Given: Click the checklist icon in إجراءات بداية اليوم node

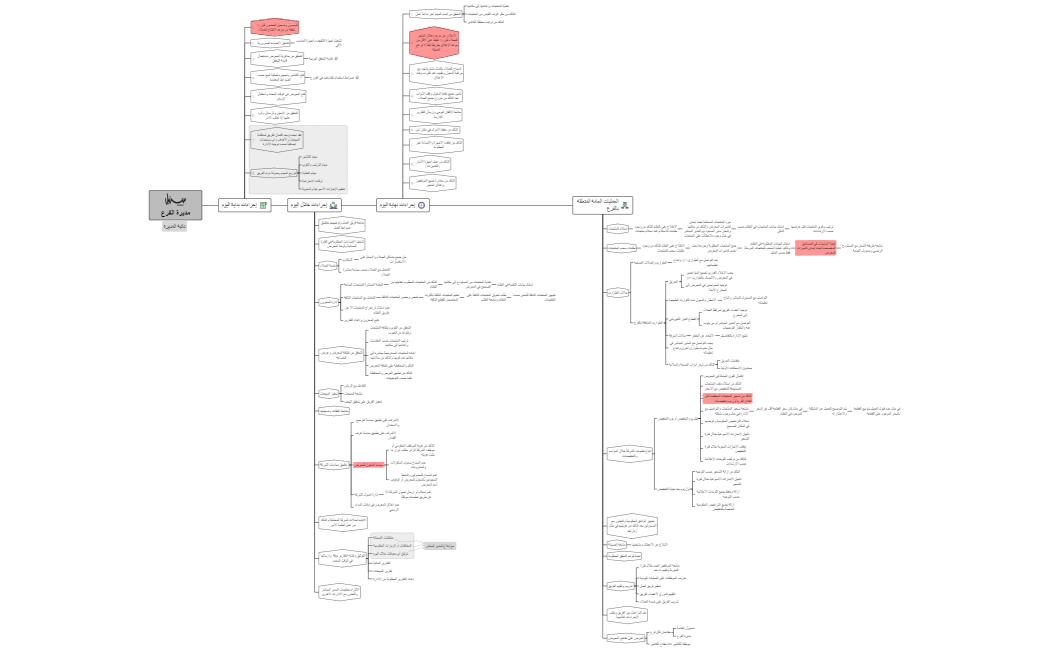Looking at the screenshot, I should click(263, 205).
